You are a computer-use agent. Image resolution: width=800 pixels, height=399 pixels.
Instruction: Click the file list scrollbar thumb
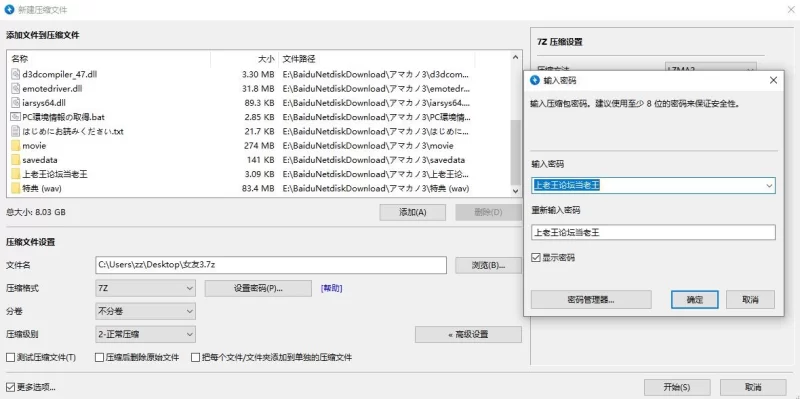(x=516, y=152)
